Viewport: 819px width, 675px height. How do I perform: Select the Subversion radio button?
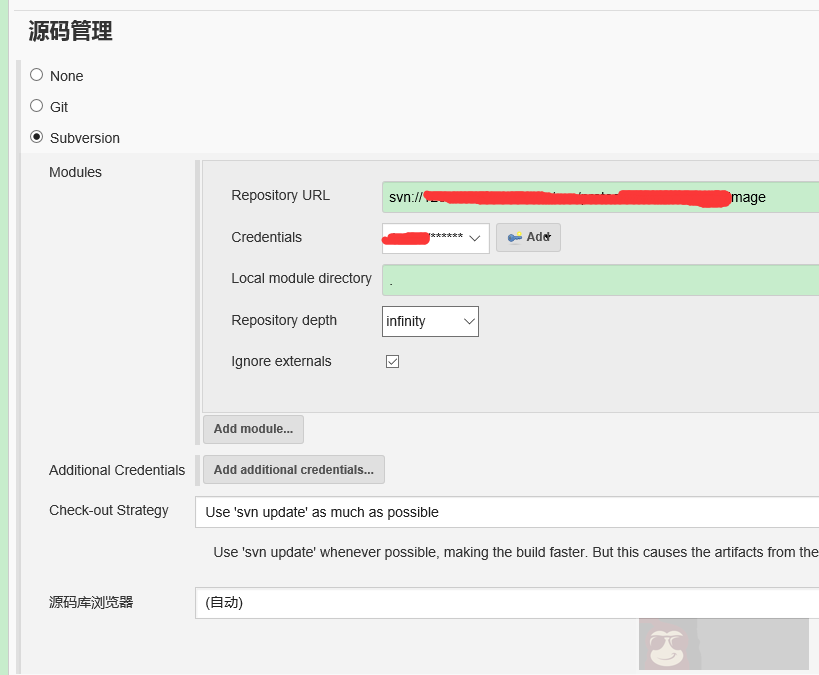(x=36, y=137)
